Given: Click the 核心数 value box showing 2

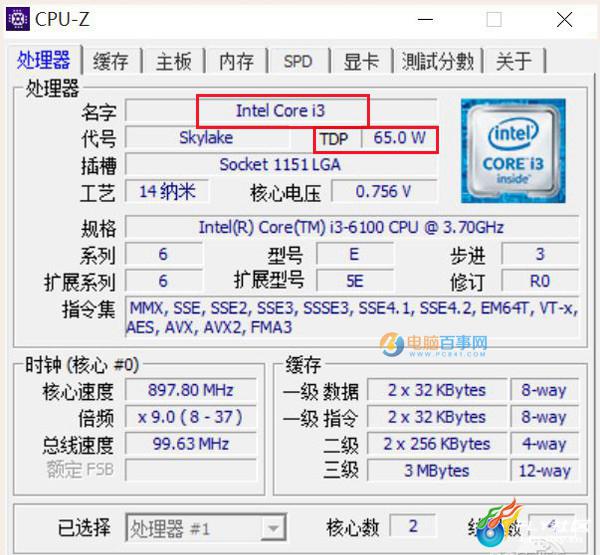Looking at the screenshot, I should coord(413,526).
